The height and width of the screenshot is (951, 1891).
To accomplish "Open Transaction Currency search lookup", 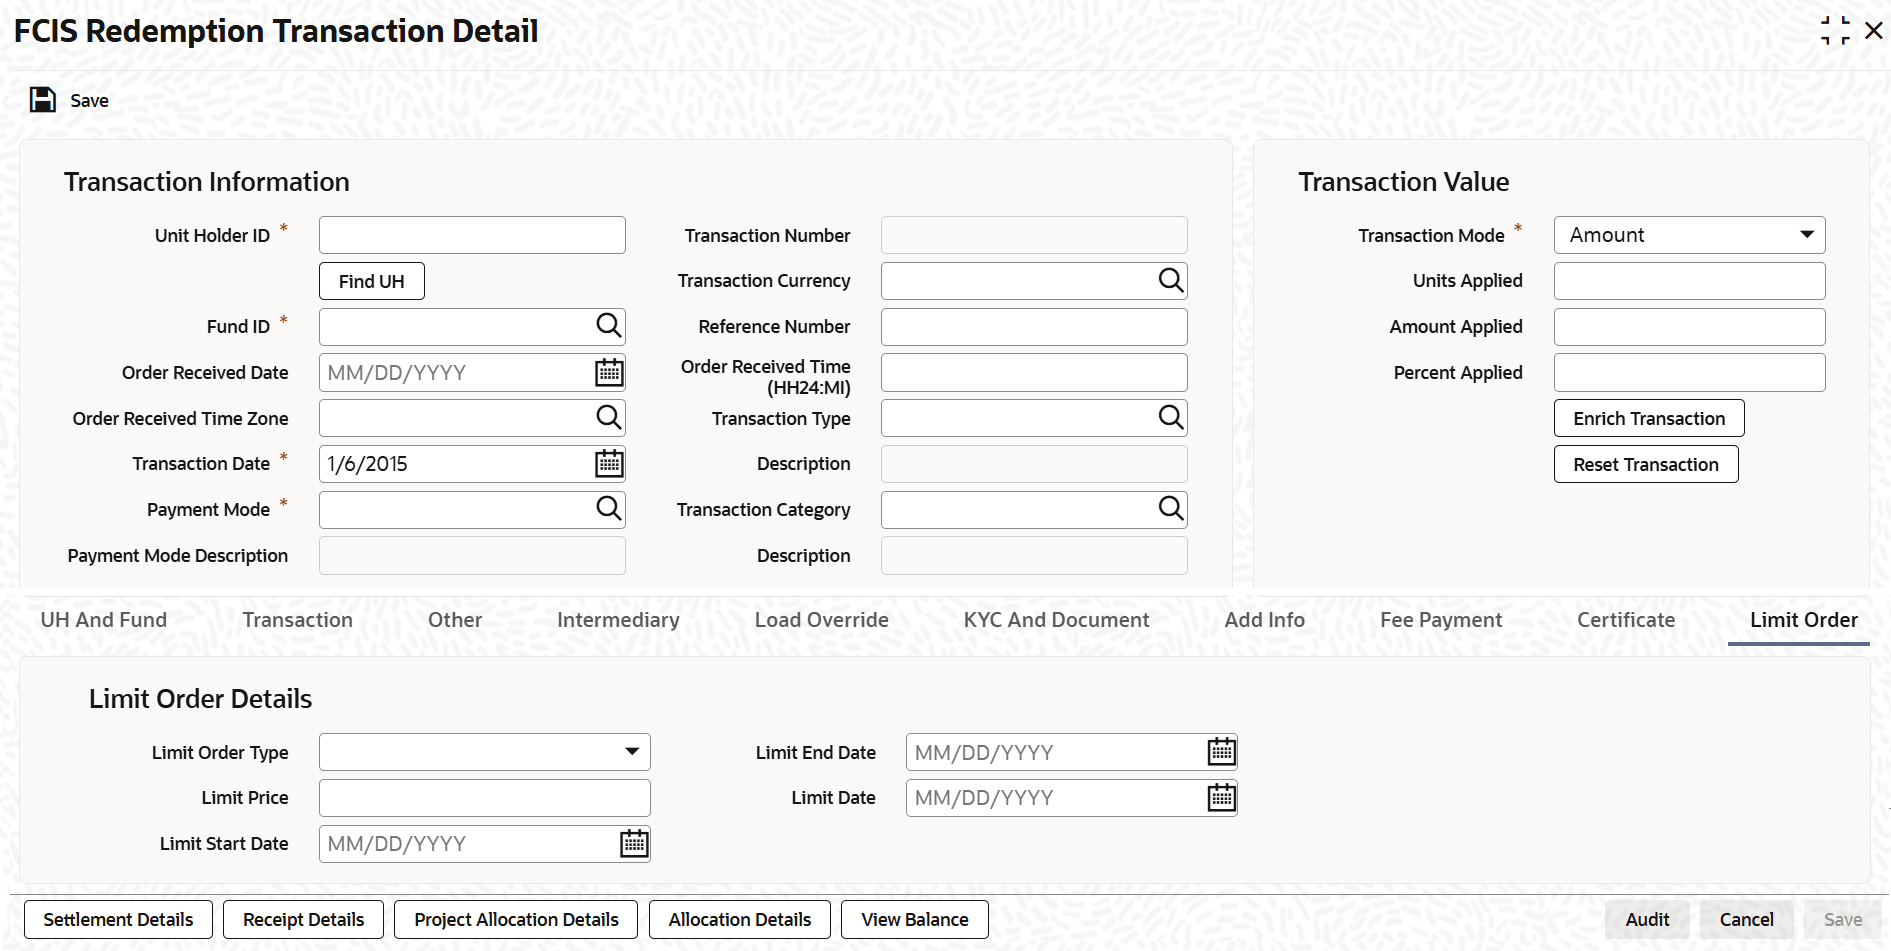I will click(1170, 281).
